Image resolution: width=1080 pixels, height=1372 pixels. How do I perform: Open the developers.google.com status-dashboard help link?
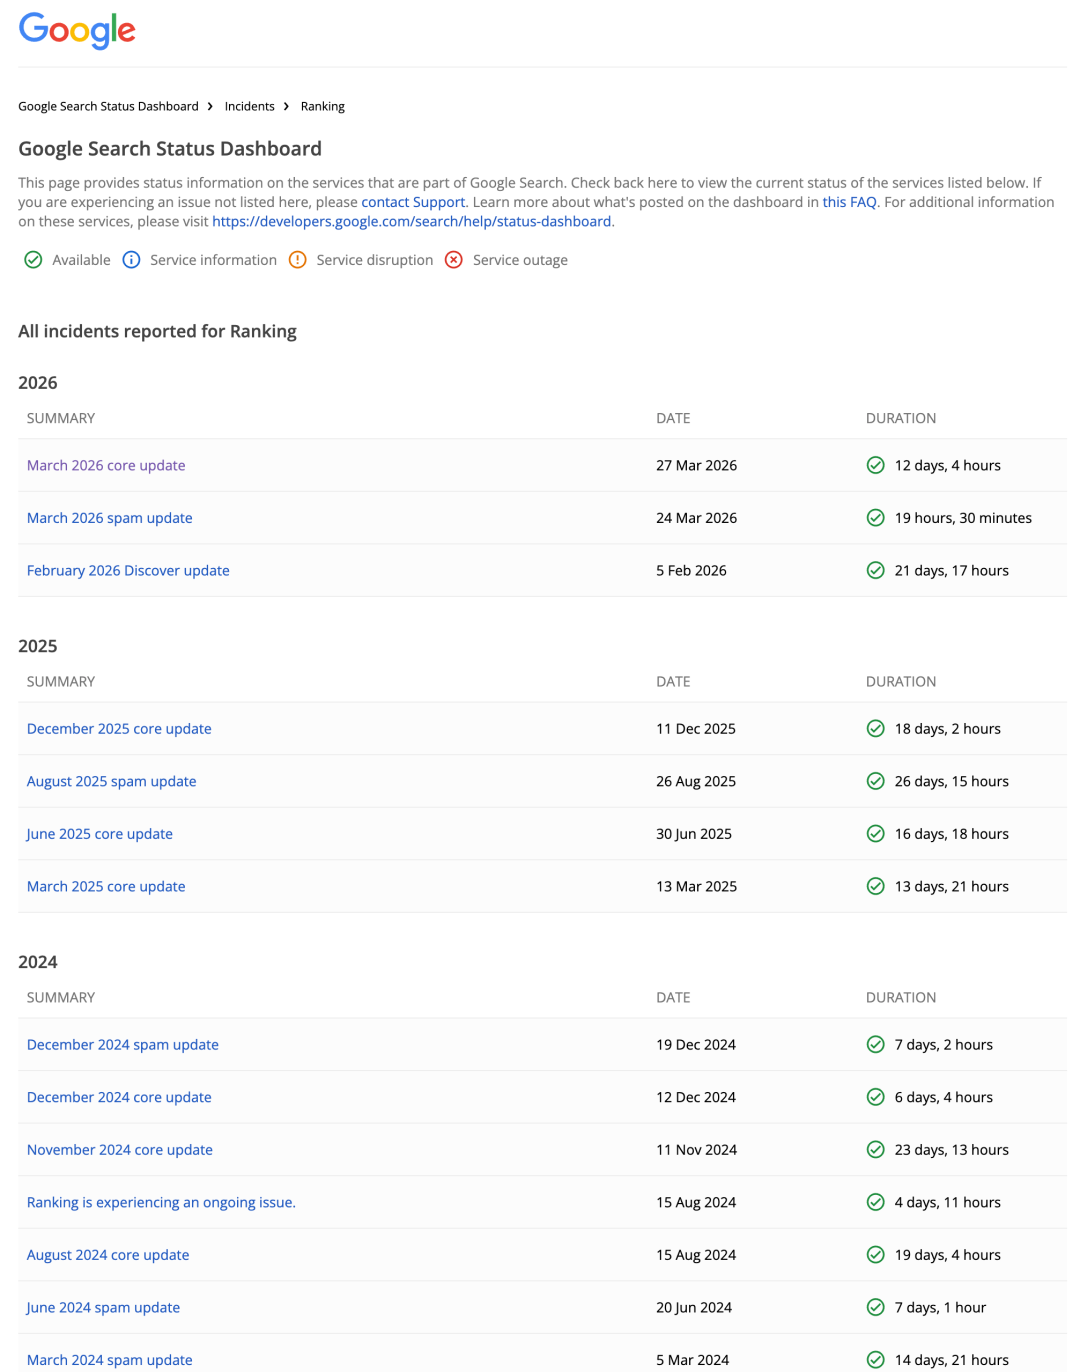coord(411,221)
